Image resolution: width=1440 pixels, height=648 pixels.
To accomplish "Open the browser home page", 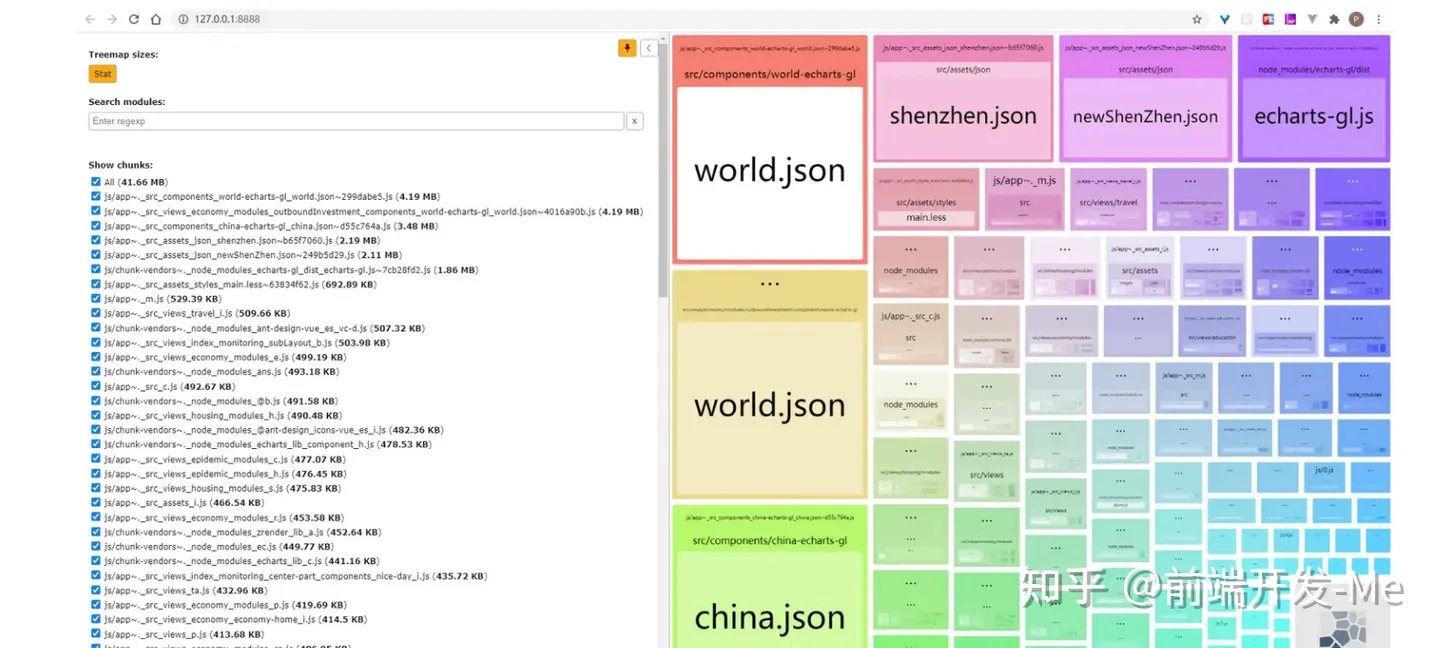I will 156,19.
